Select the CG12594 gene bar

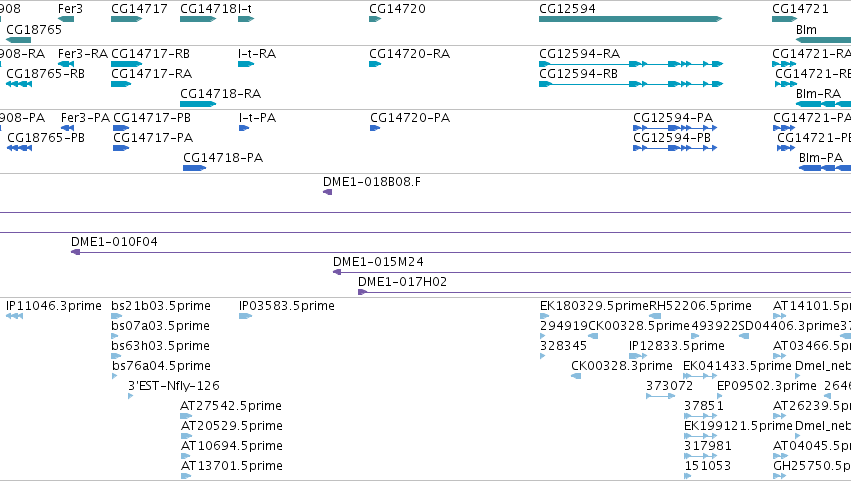coord(631,19)
